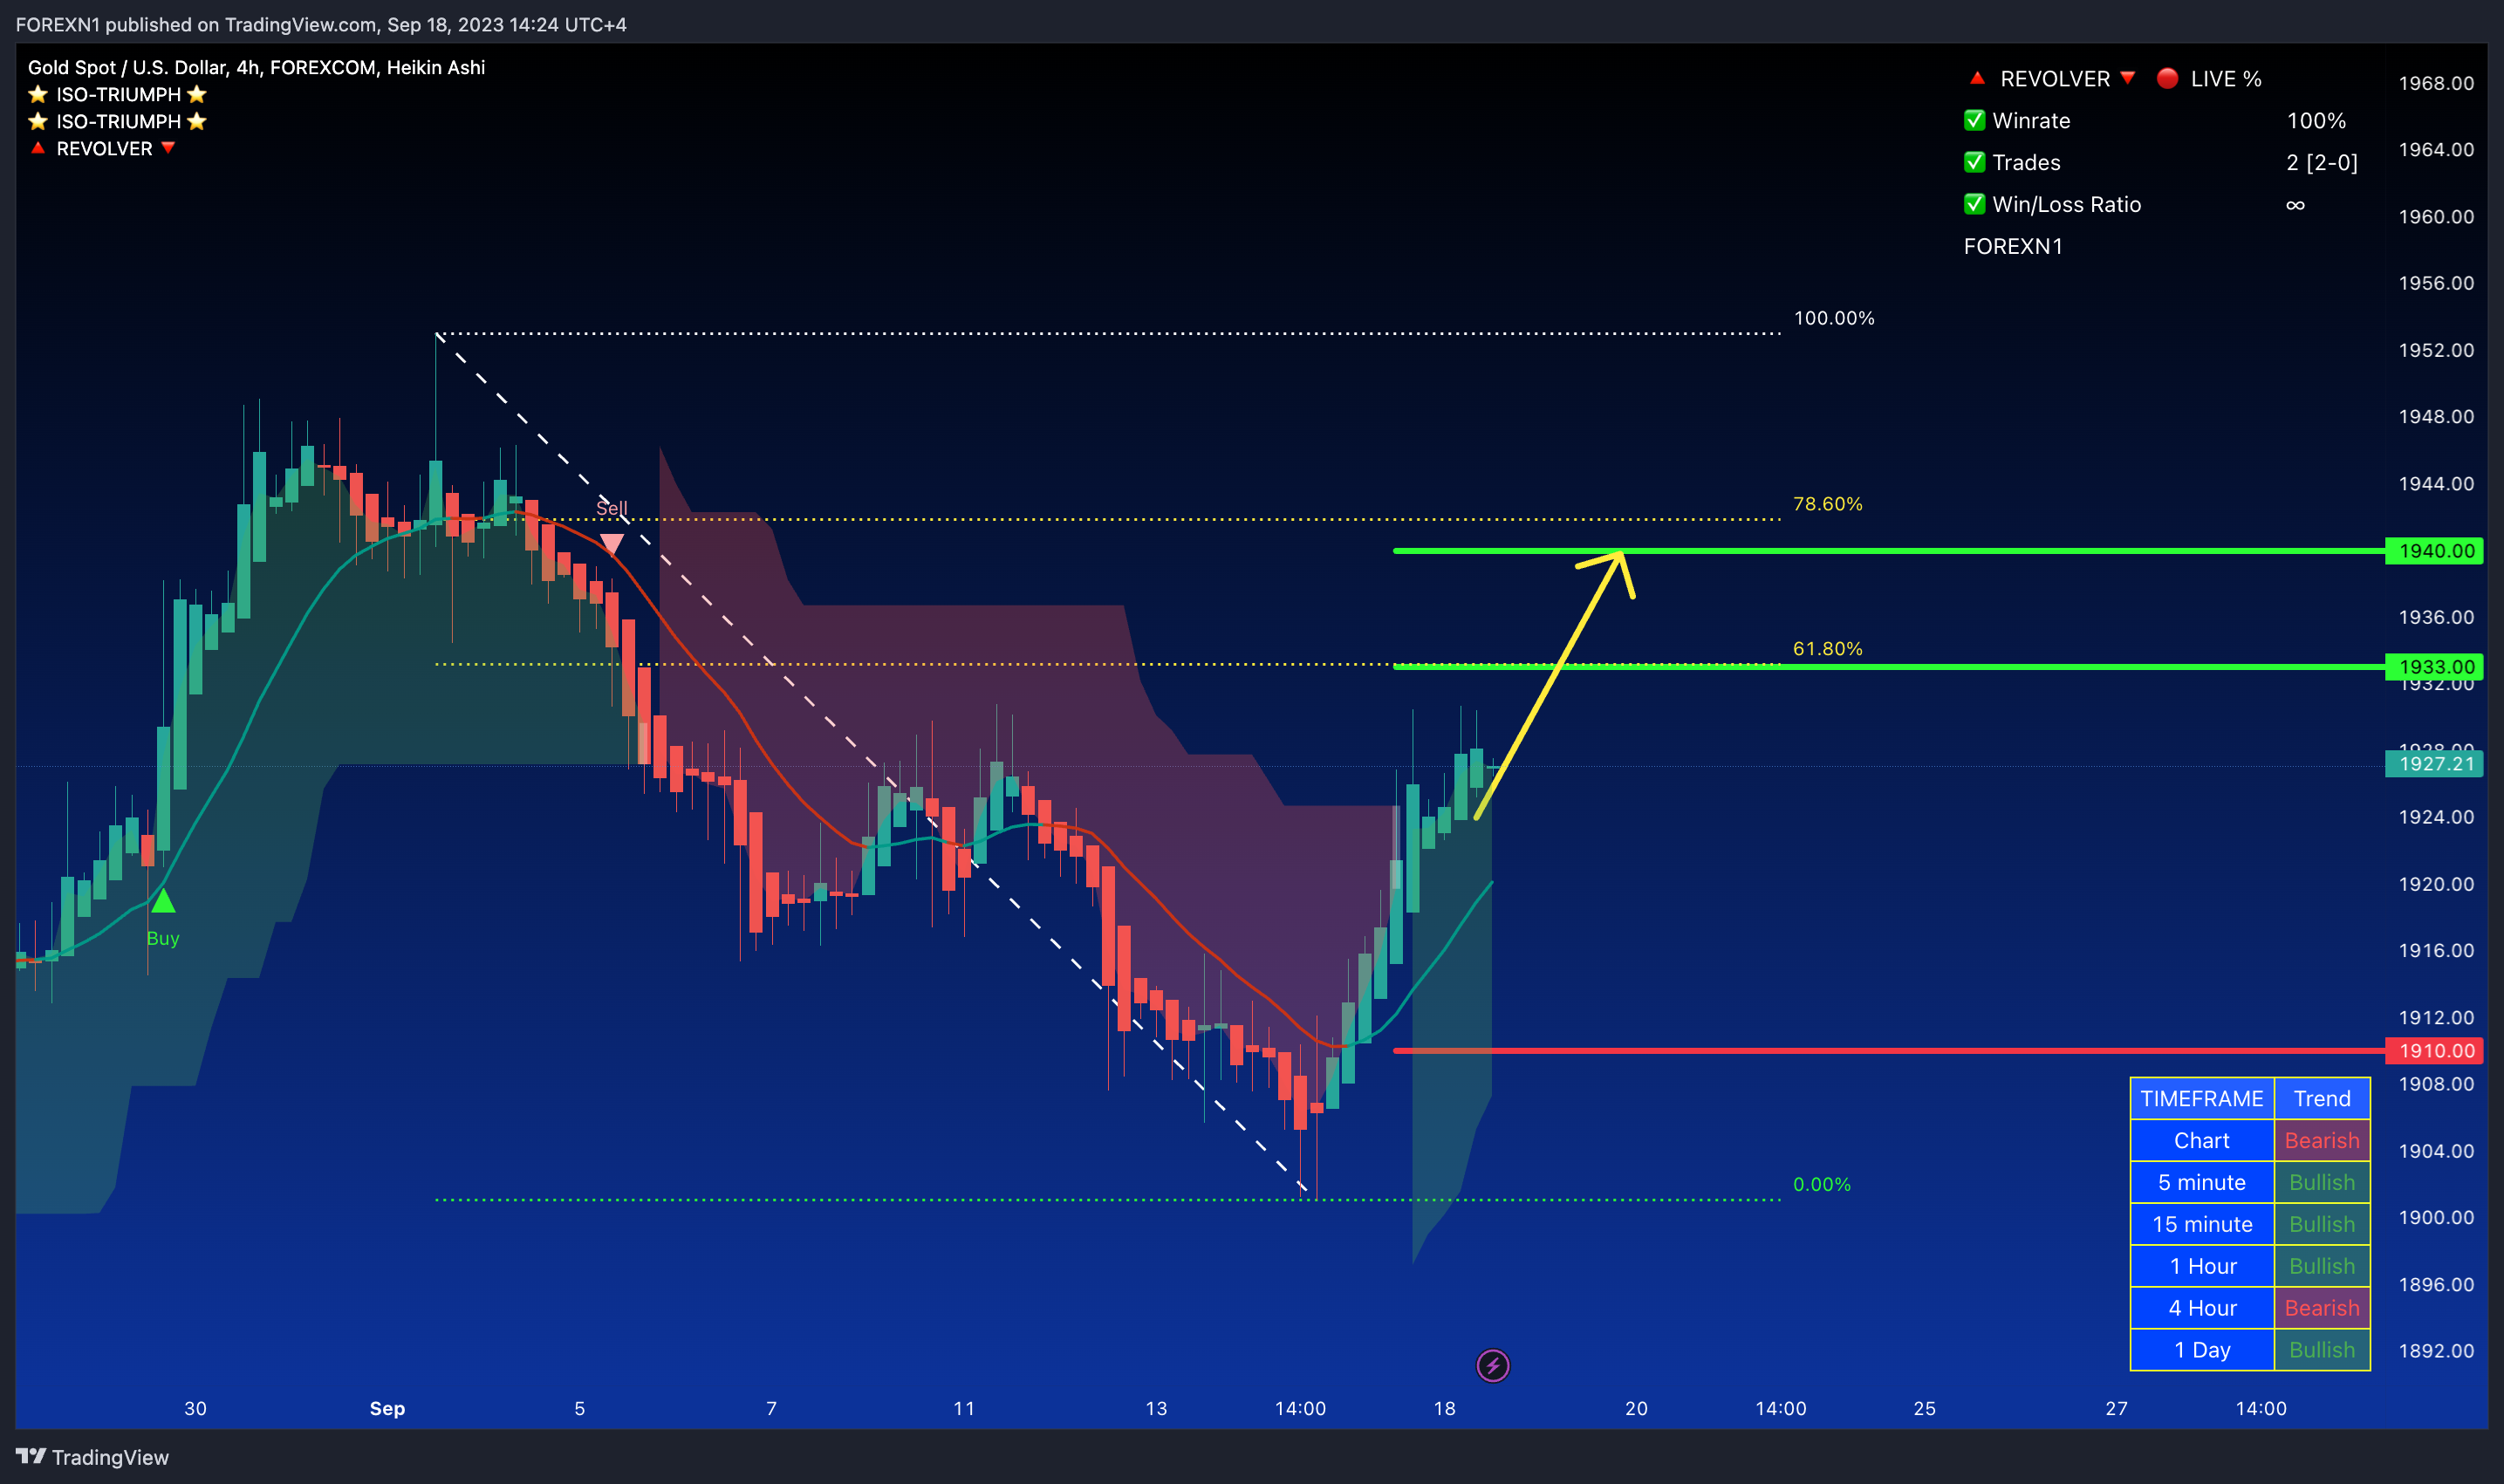Click the 1892.00 price axis label
Screen dimensions: 2504x1484
[x=2437, y=1351]
